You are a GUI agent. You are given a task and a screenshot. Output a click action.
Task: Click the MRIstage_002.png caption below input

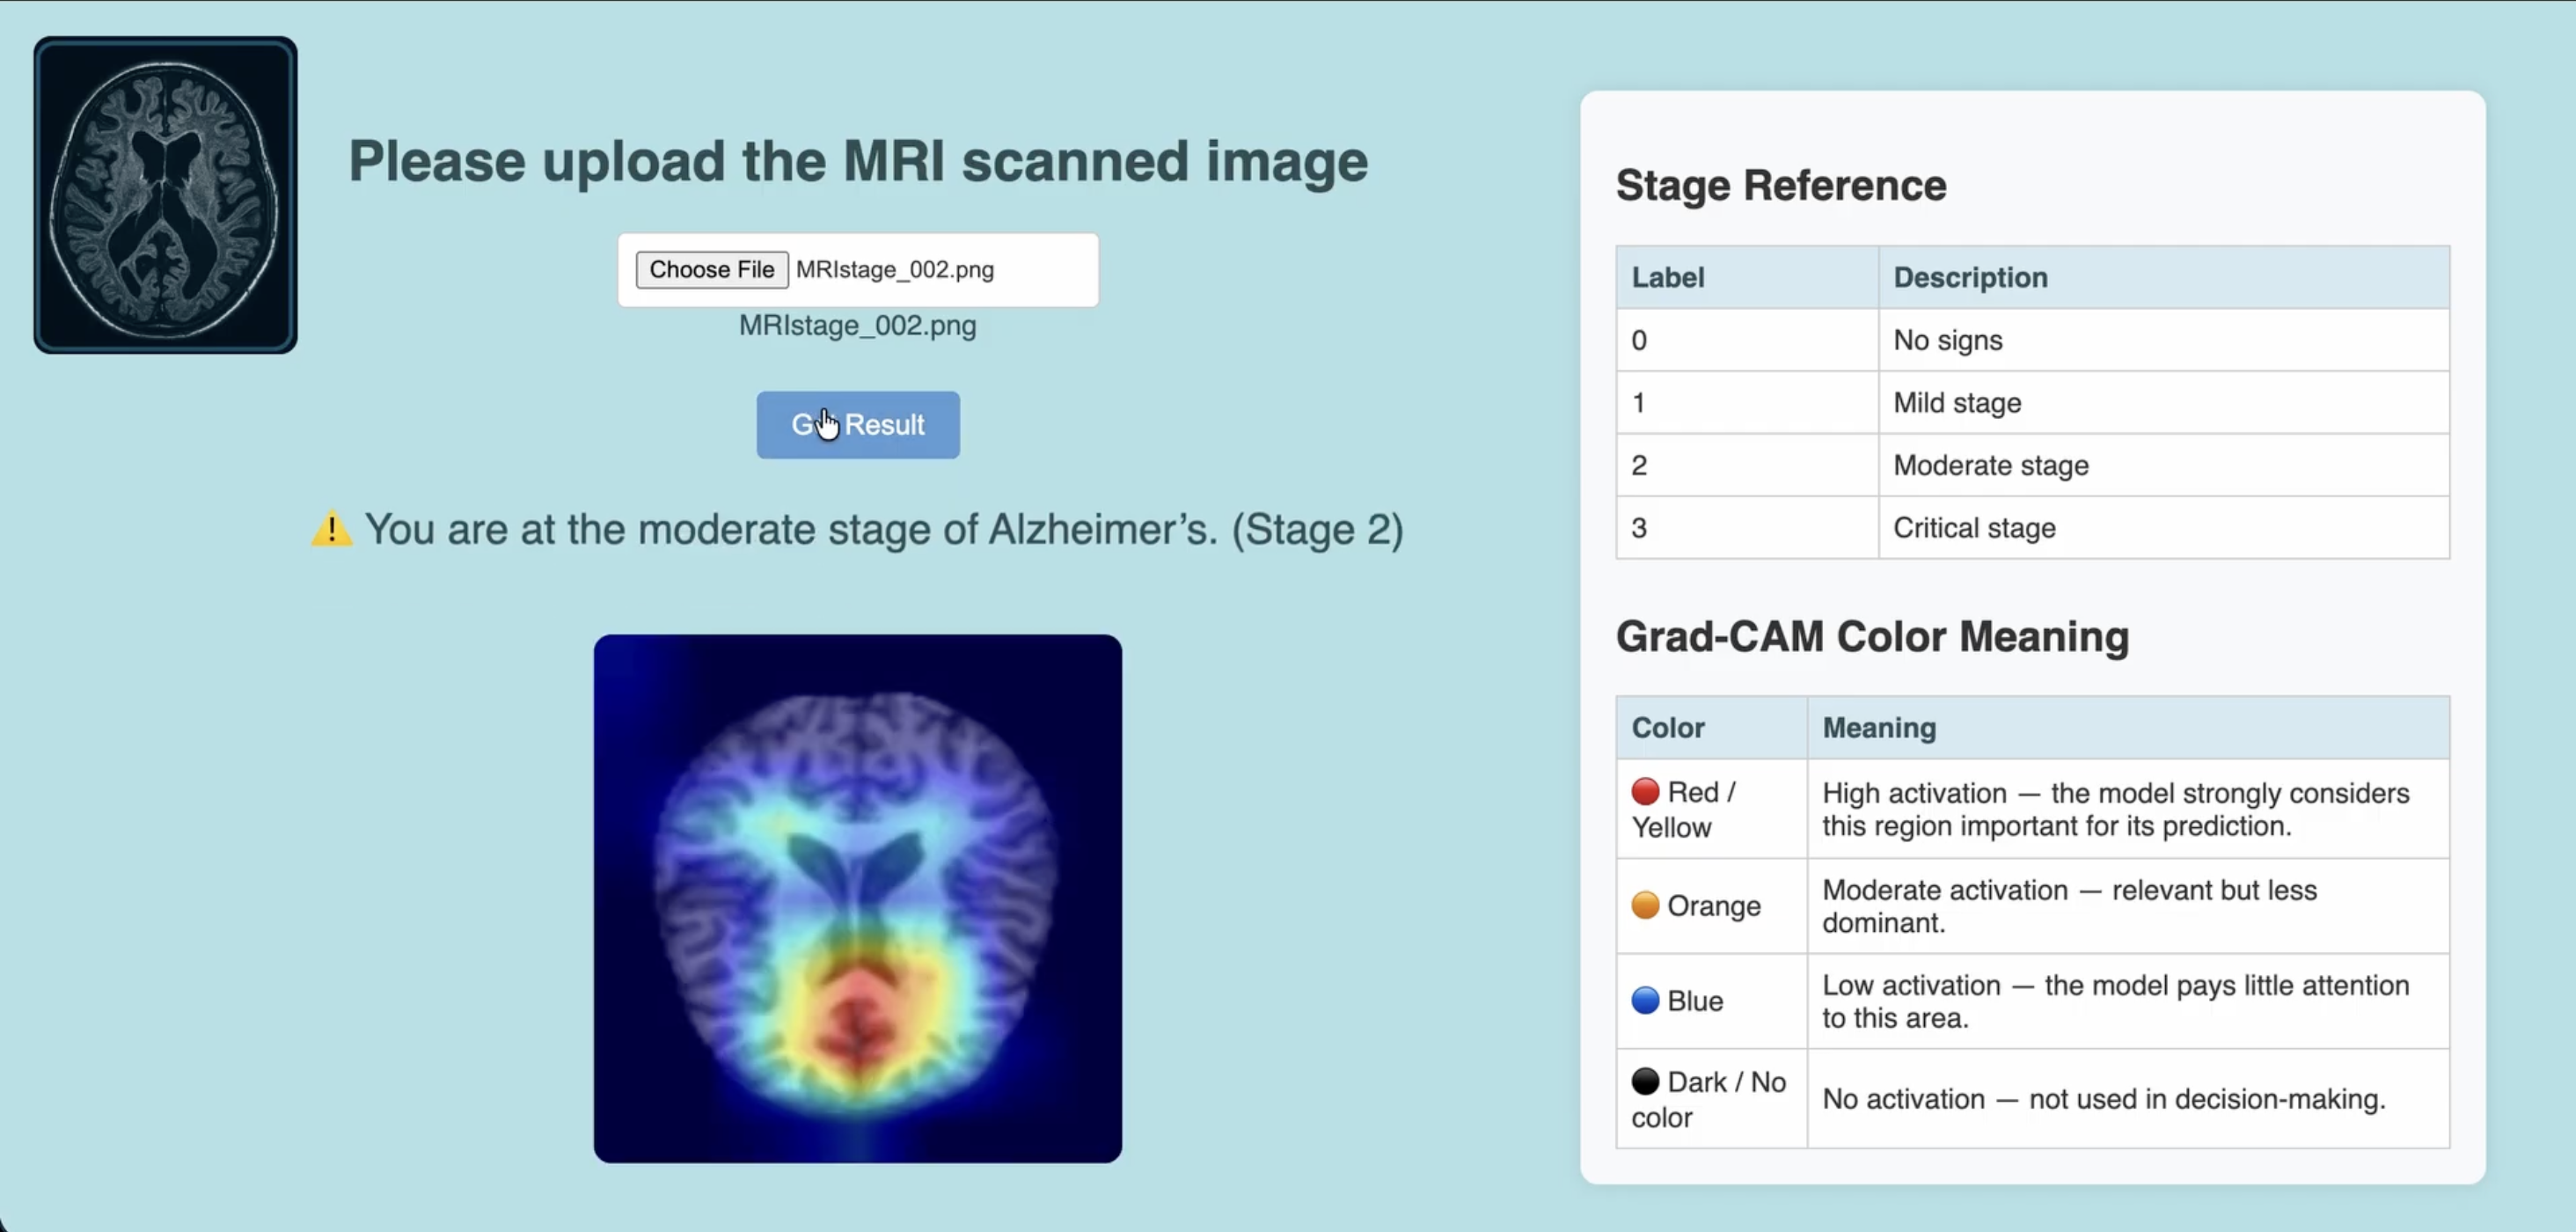[x=857, y=326]
